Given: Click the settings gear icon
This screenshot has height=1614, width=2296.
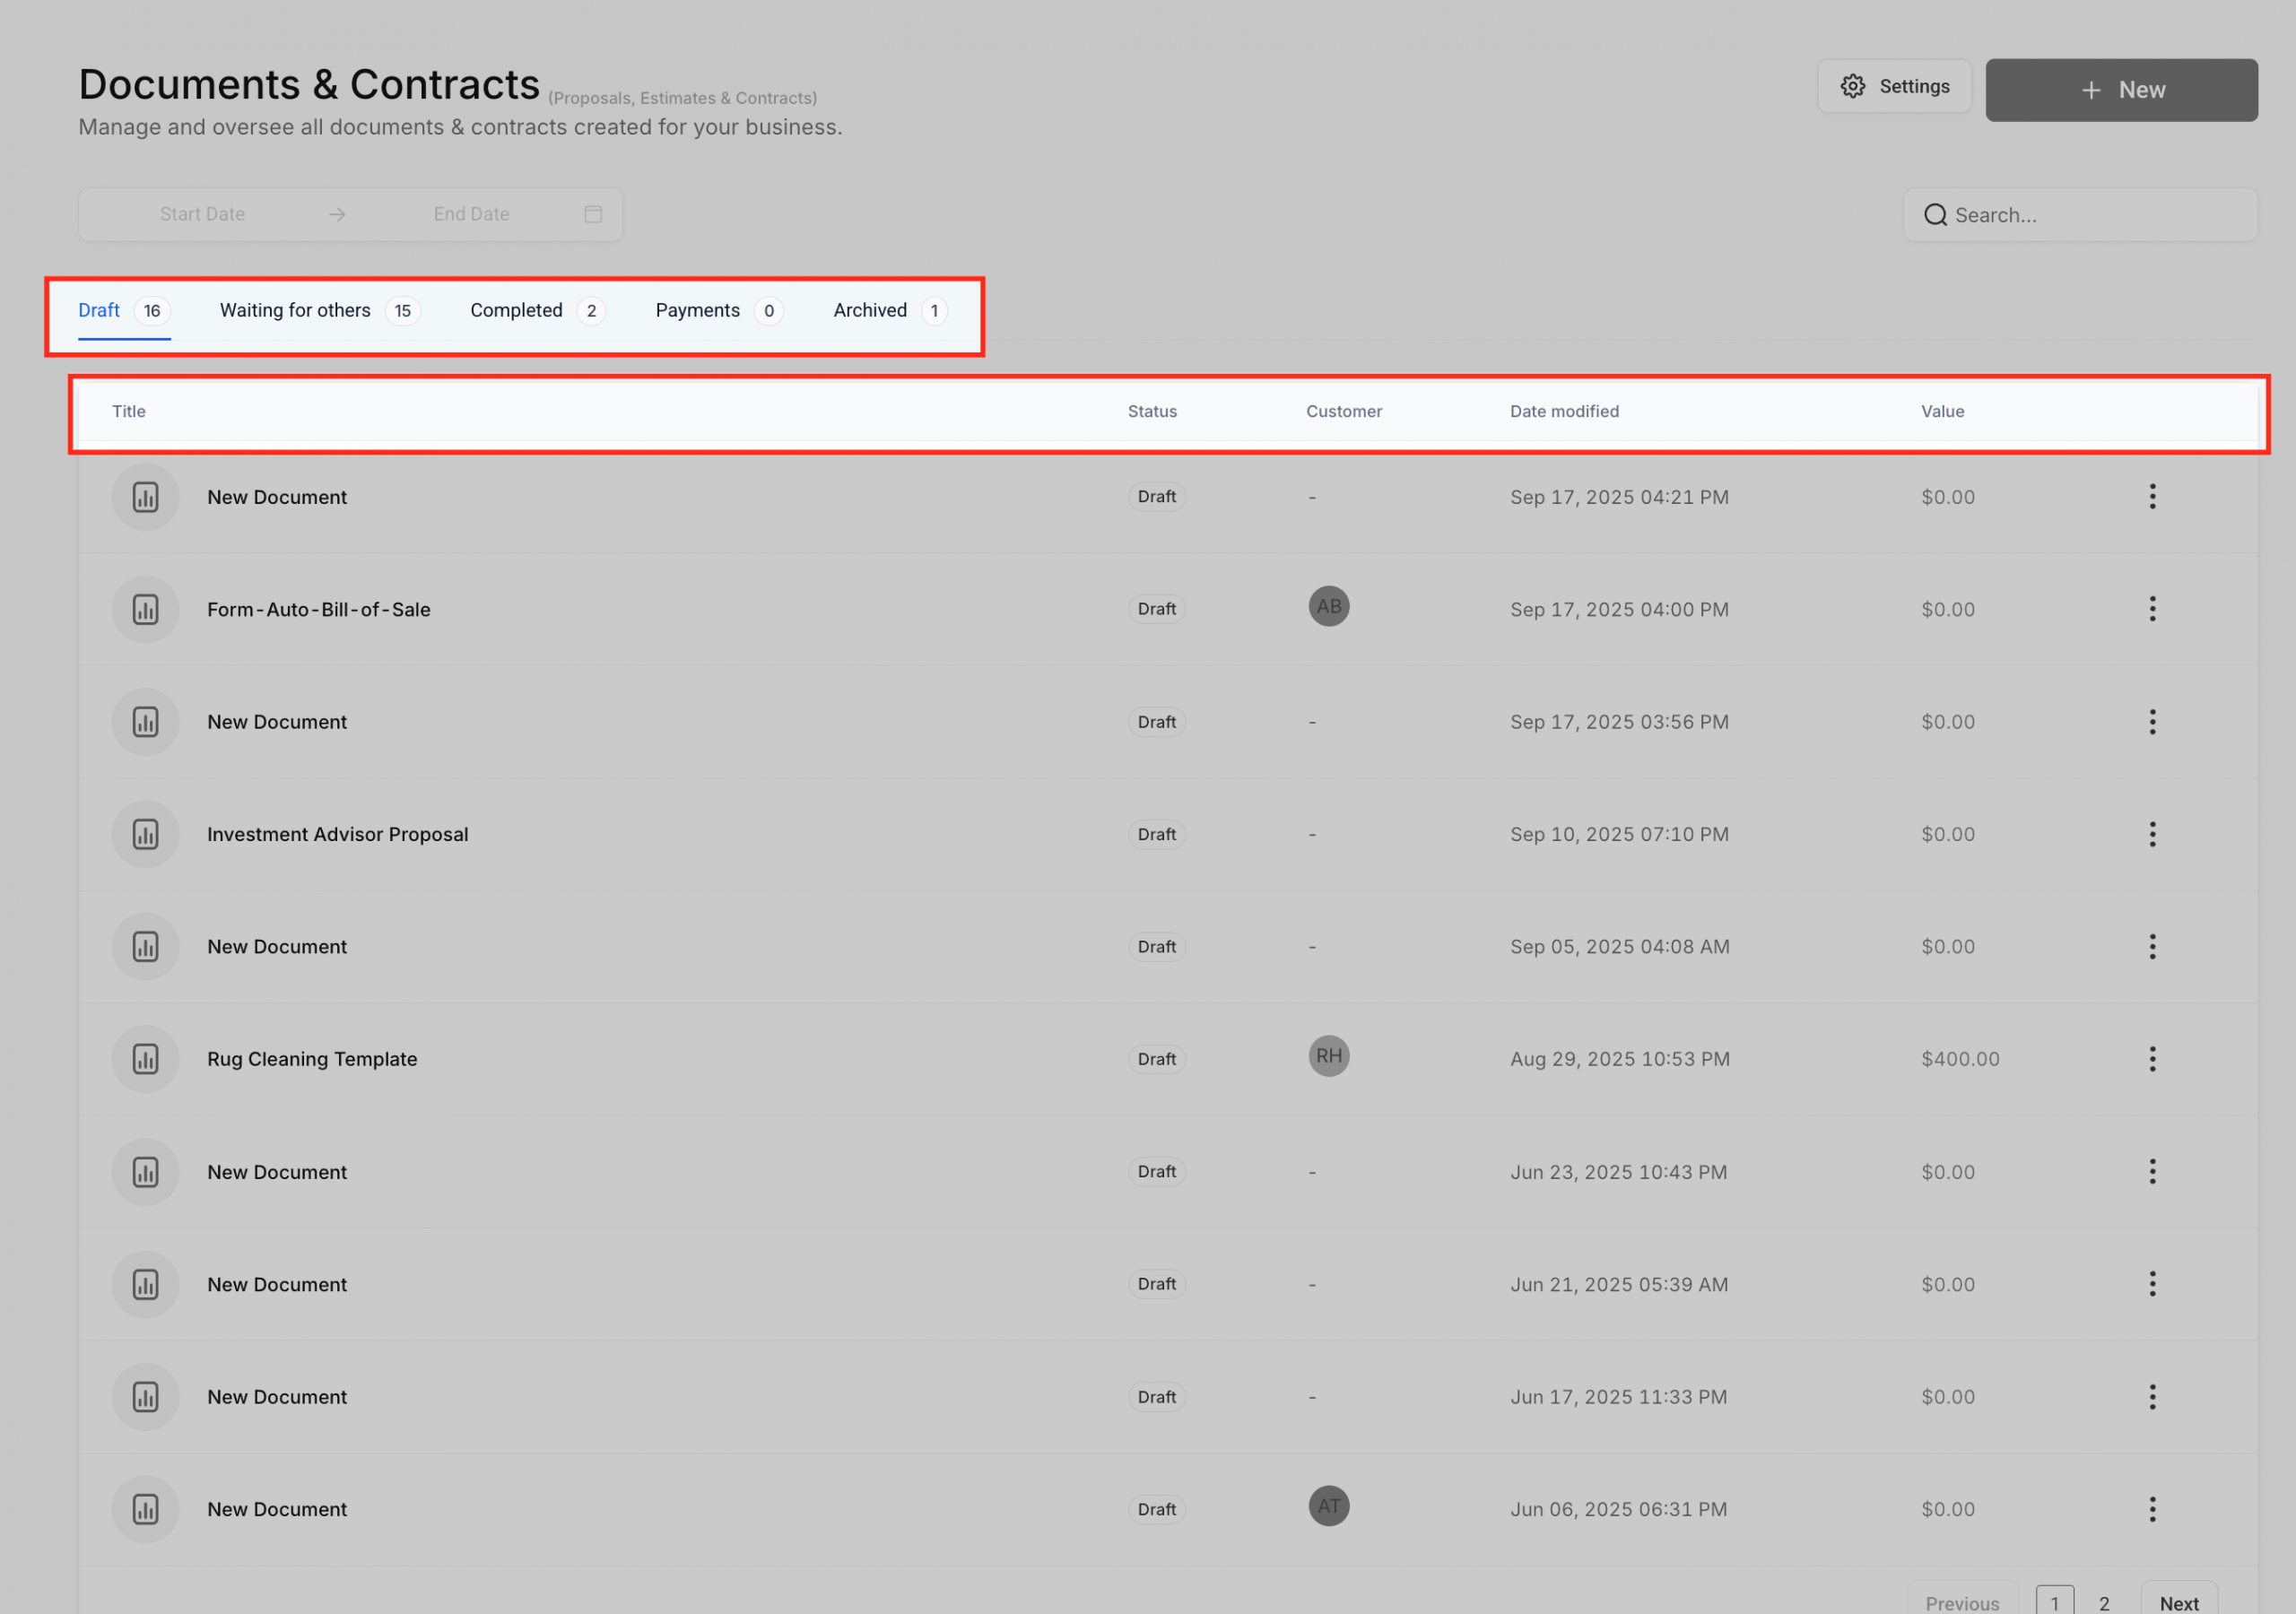Looking at the screenshot, I should click(1853, 86).
